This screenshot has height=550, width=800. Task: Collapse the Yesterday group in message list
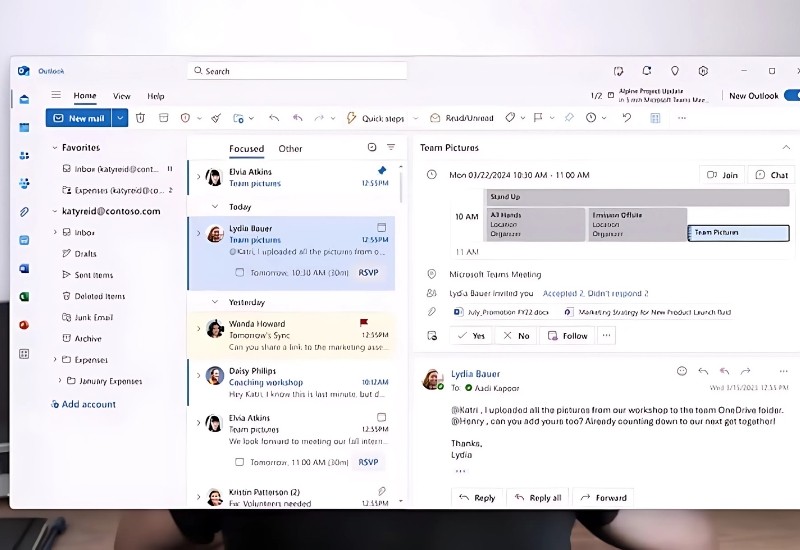click(x=215, y=302)
